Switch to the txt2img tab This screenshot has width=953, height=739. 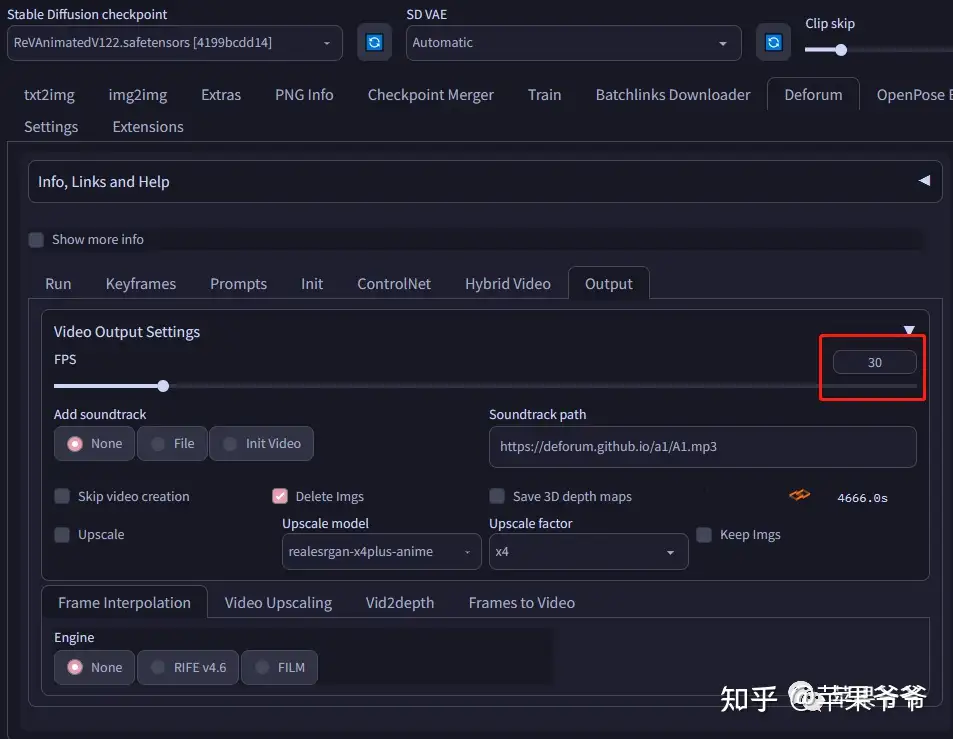[x=49, y=95]
